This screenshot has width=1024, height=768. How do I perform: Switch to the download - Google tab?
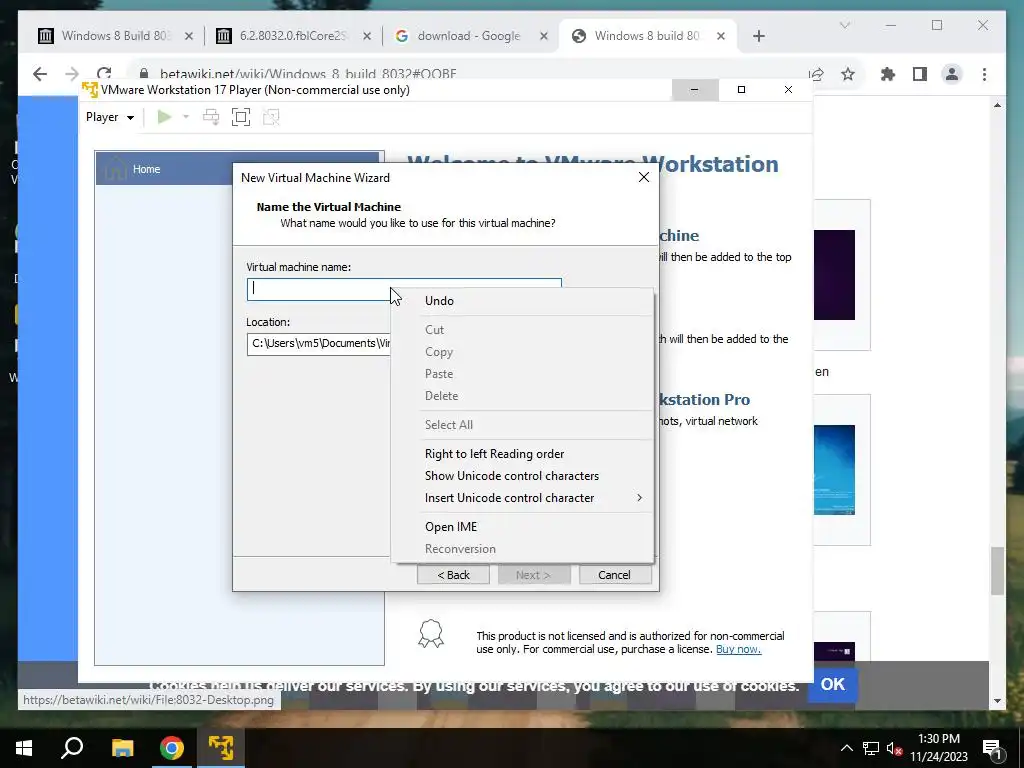(x=469, y=36)
